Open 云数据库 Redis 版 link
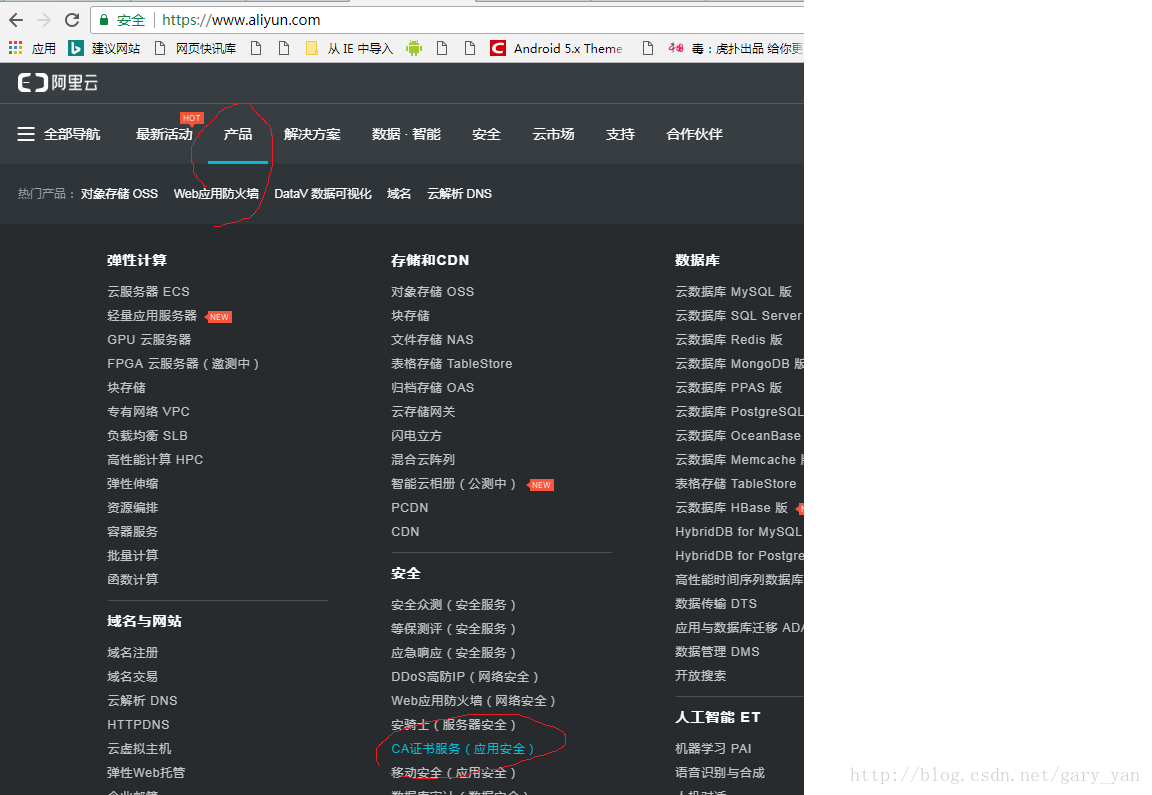The image size is (1152, 795). [729, 340]
